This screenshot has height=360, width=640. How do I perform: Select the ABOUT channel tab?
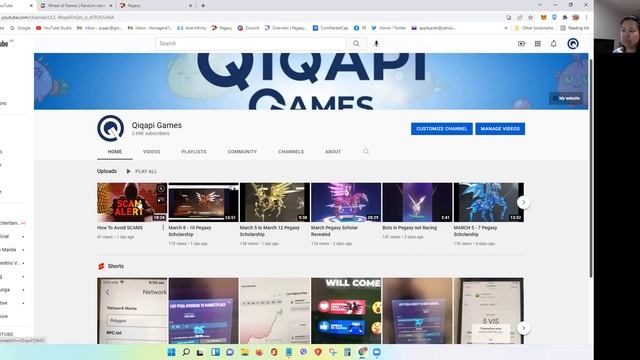pos(333,151)
